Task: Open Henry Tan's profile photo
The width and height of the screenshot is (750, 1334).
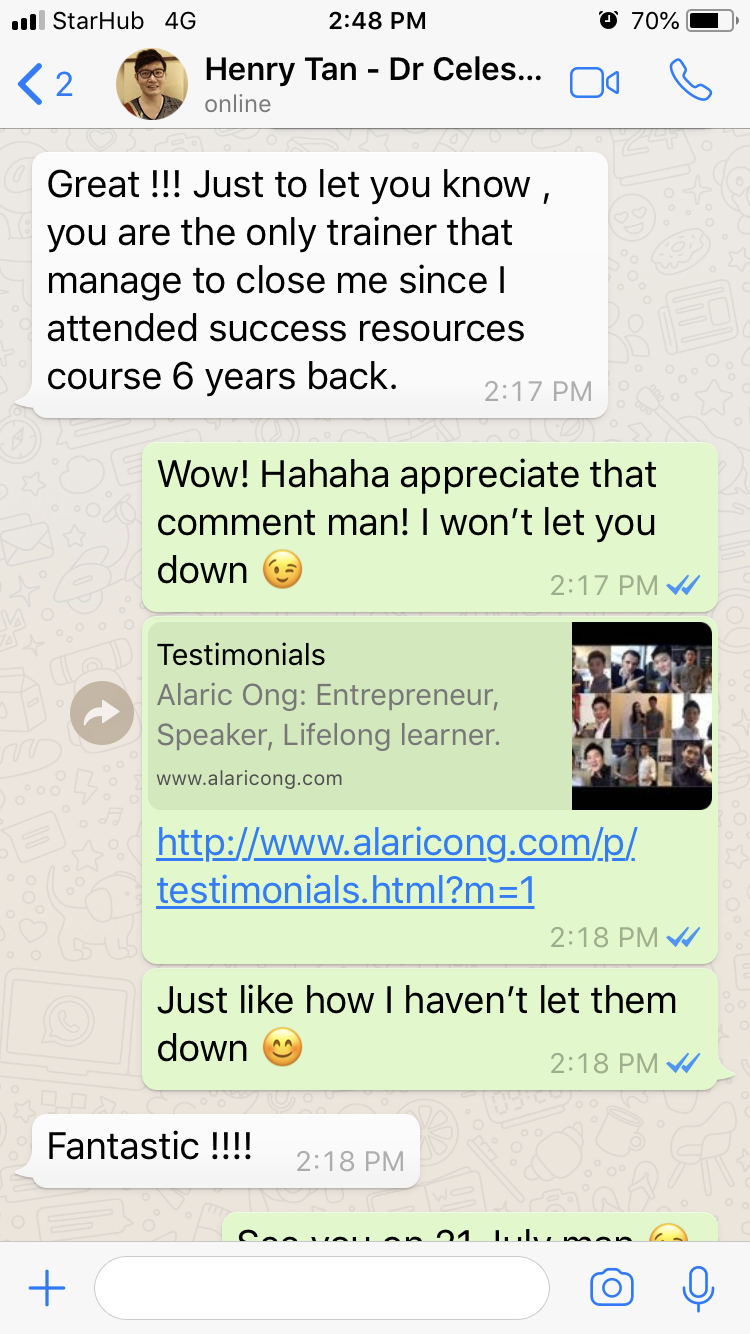Action: 152,84
